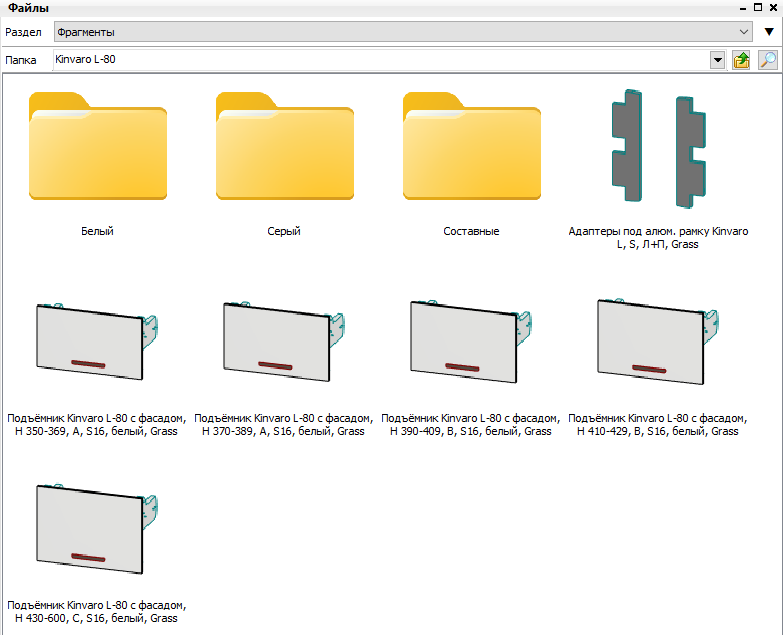
Task: Click the Составные folder label
Action: 471,231
